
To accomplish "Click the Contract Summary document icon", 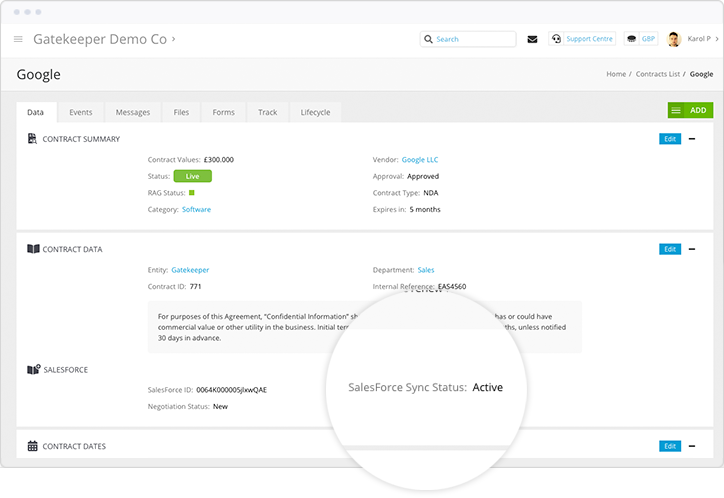I will 32,138.
